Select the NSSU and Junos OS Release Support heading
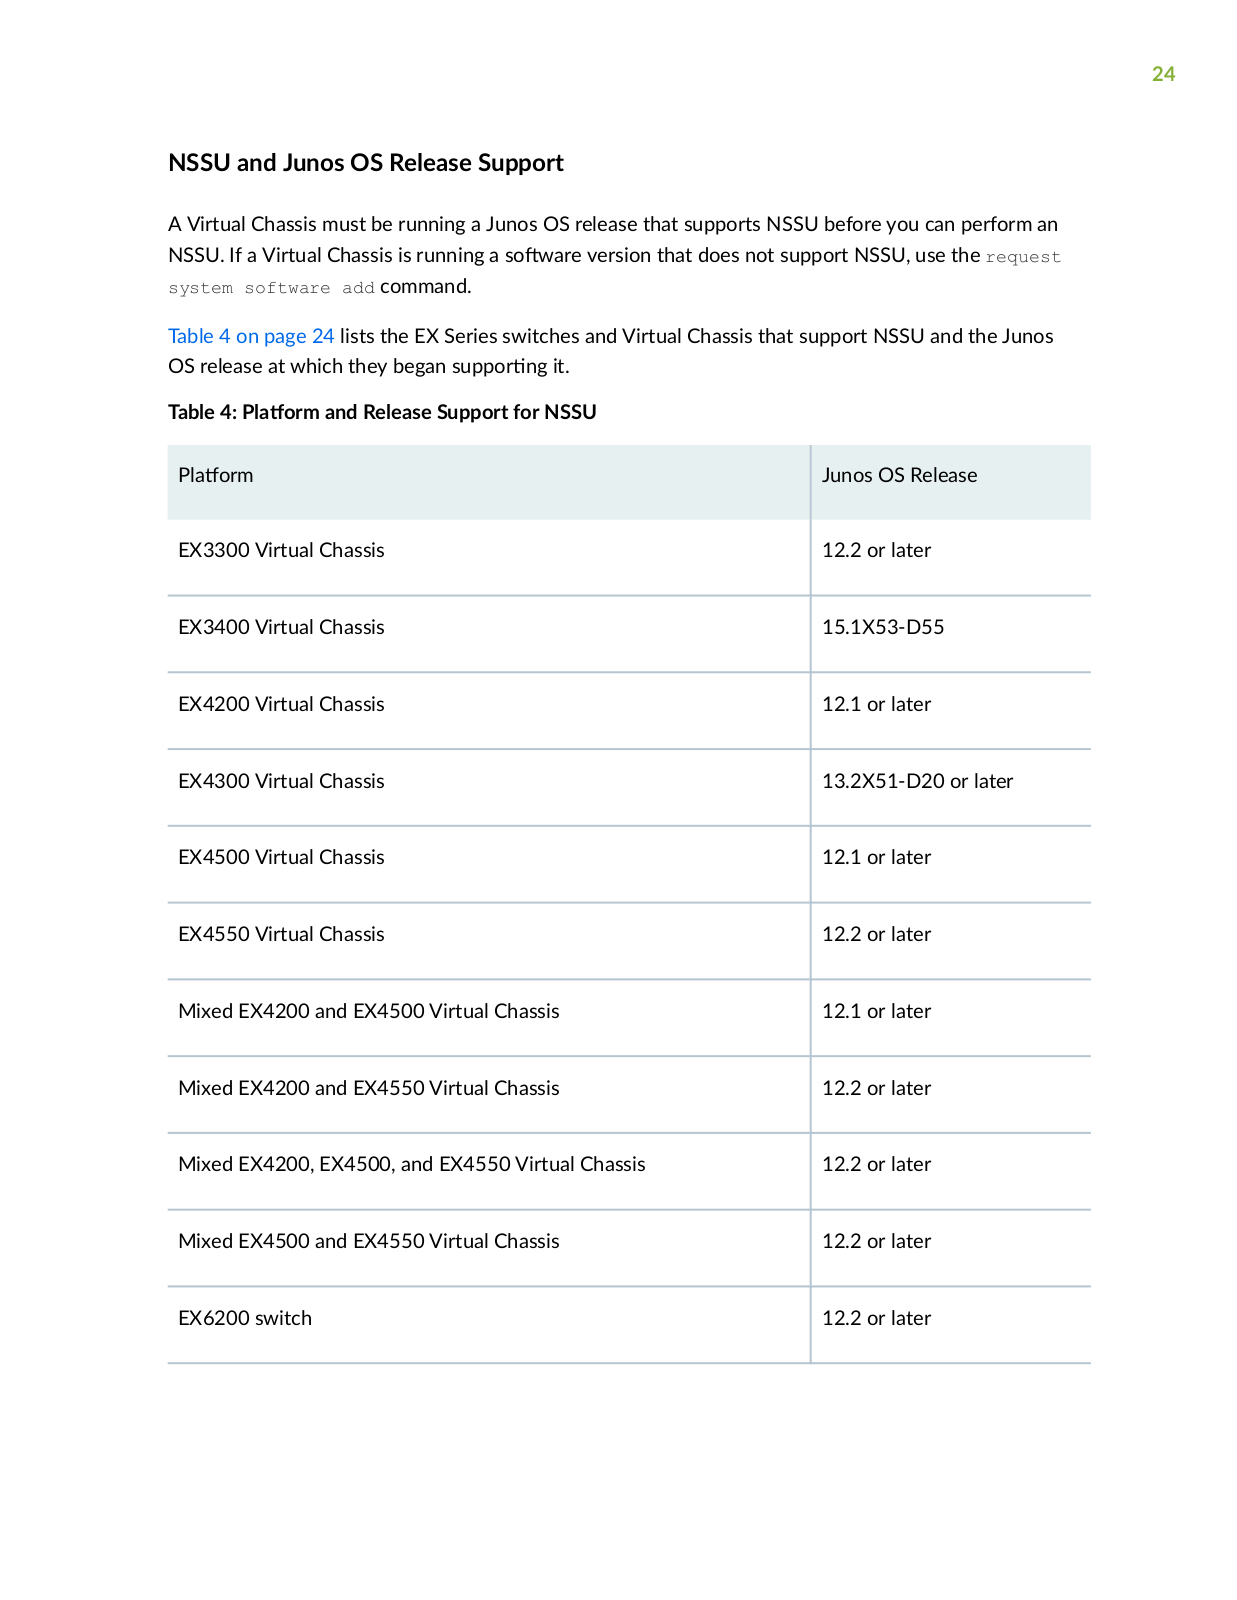Image resolution: width=1237 pixels, height=1600 pixels. [x=366, y=163]
